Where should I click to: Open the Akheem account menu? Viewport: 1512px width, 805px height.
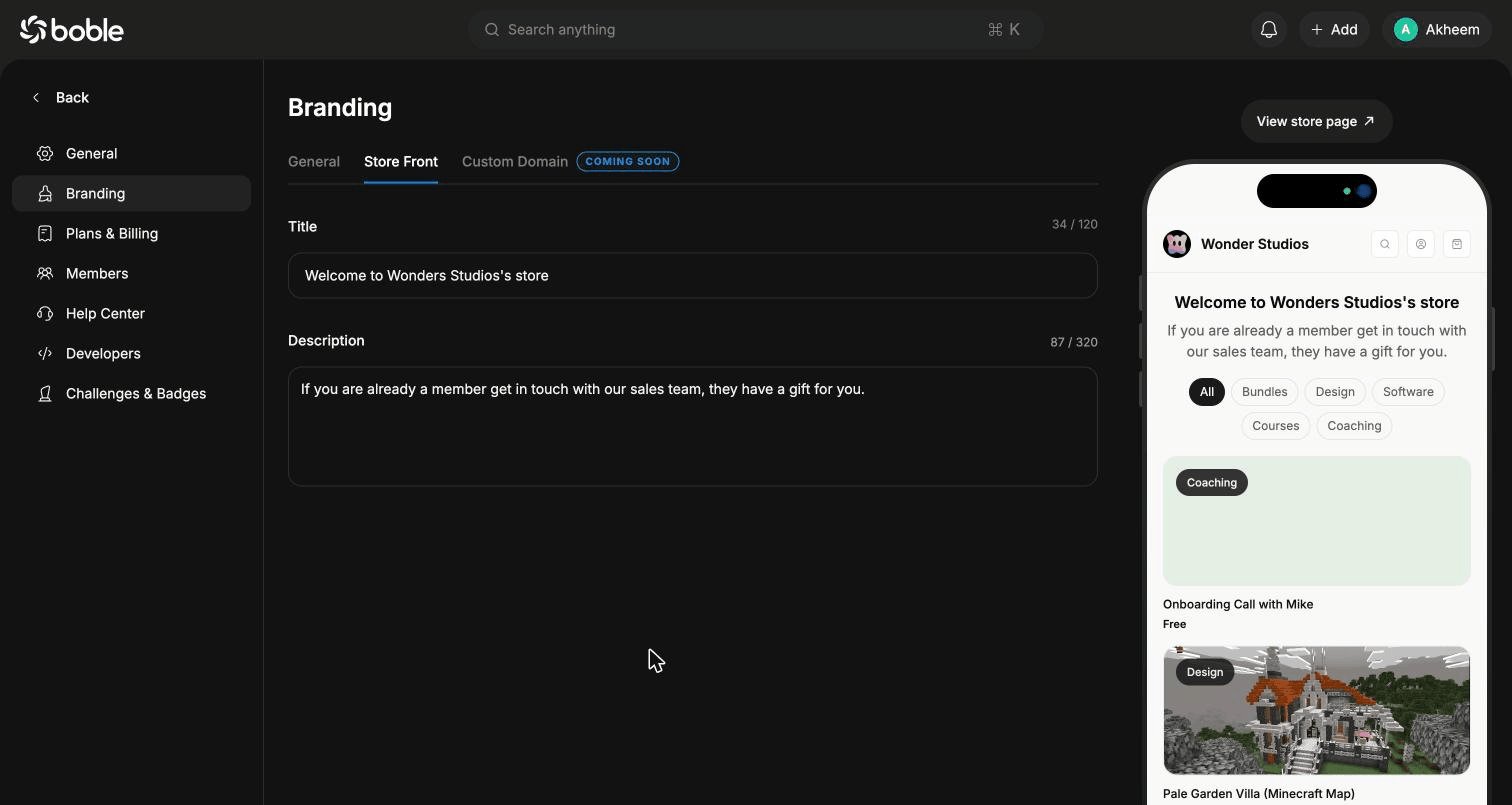1437,30
